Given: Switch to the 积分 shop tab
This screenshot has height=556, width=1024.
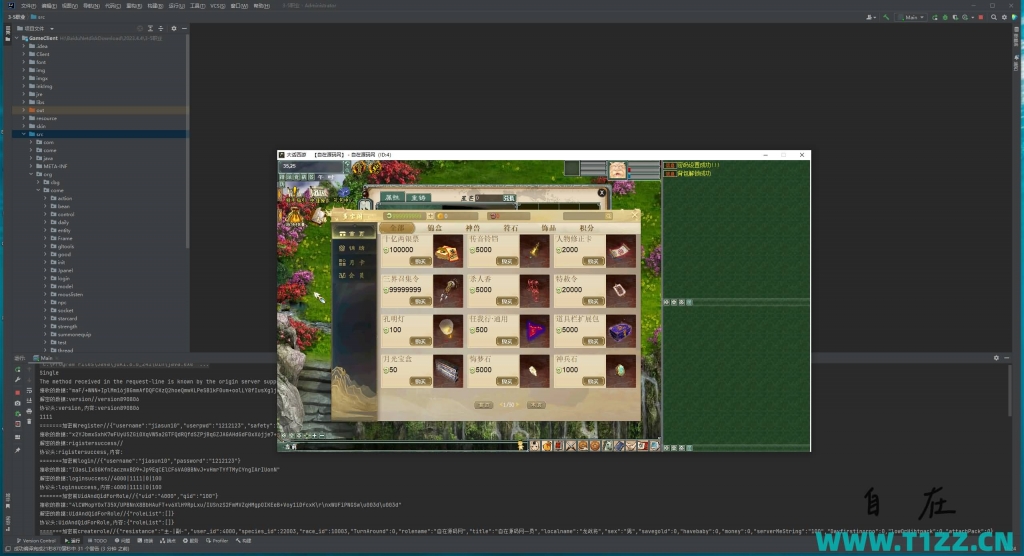Looking at the screenshot, I should point(586,228).
